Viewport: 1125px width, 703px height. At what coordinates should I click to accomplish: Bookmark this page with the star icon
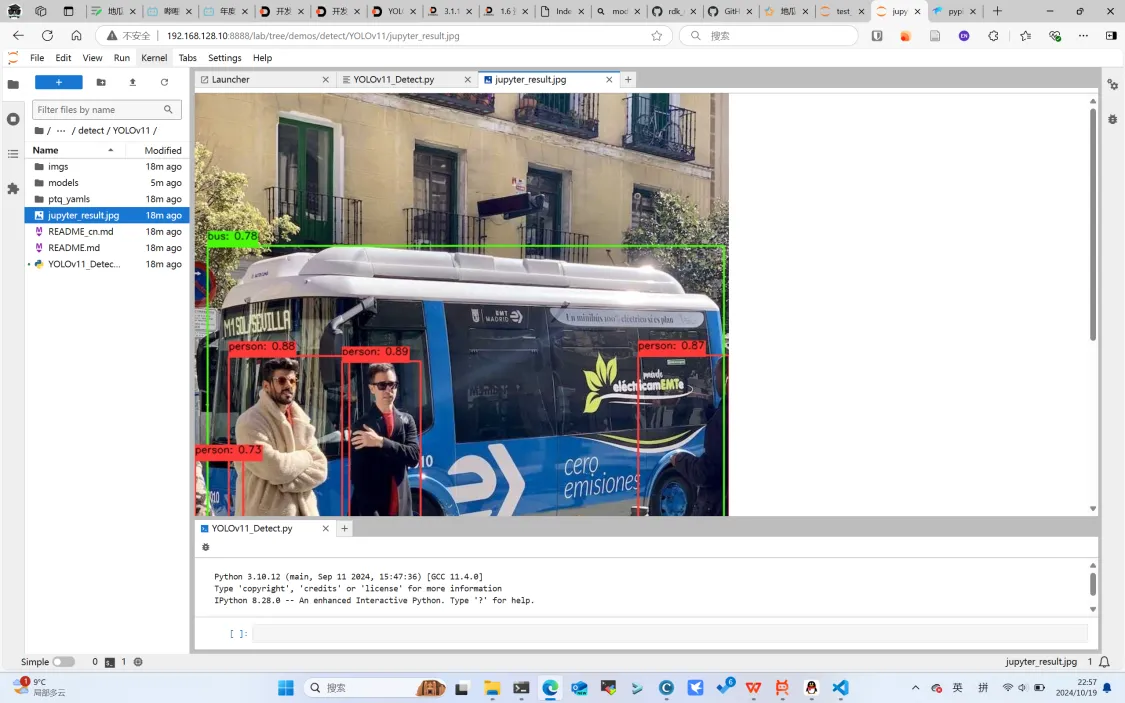click(x=656, y=35)
